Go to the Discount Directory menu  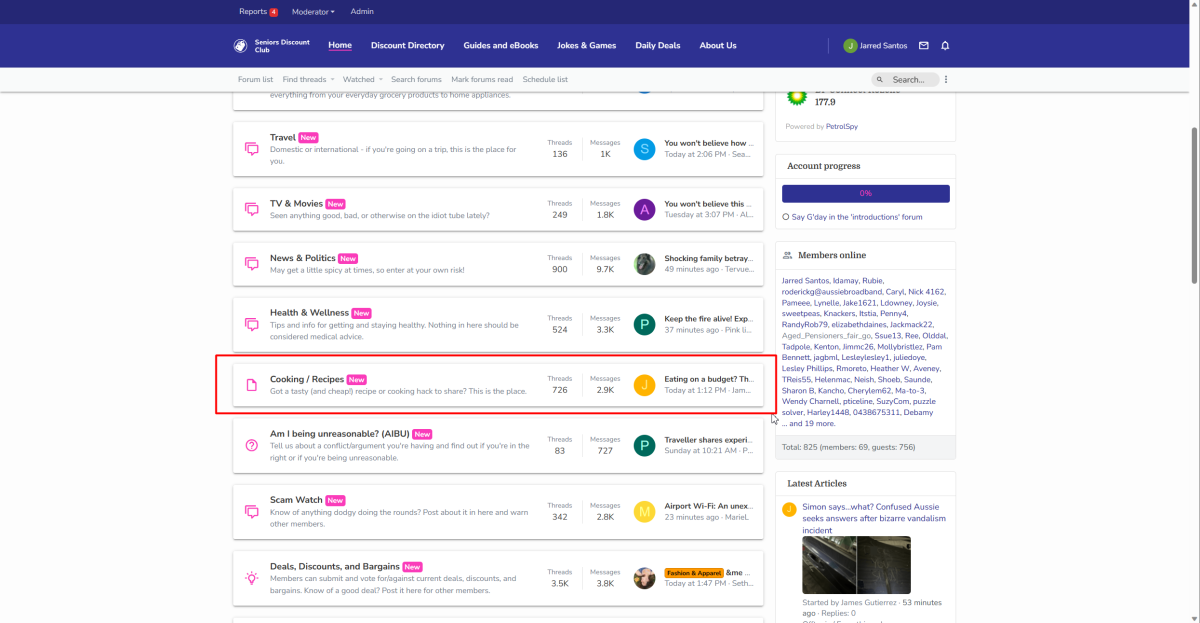pyautogui.click(x=407, y=46)
